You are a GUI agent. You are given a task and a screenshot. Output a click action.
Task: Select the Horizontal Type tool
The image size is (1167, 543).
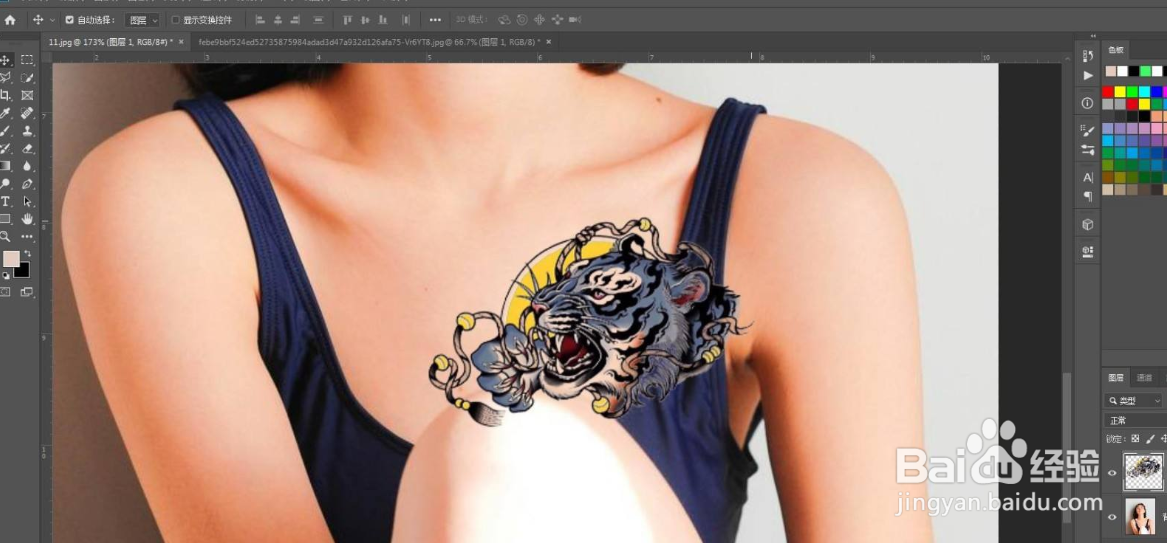[x=5, y=202]
